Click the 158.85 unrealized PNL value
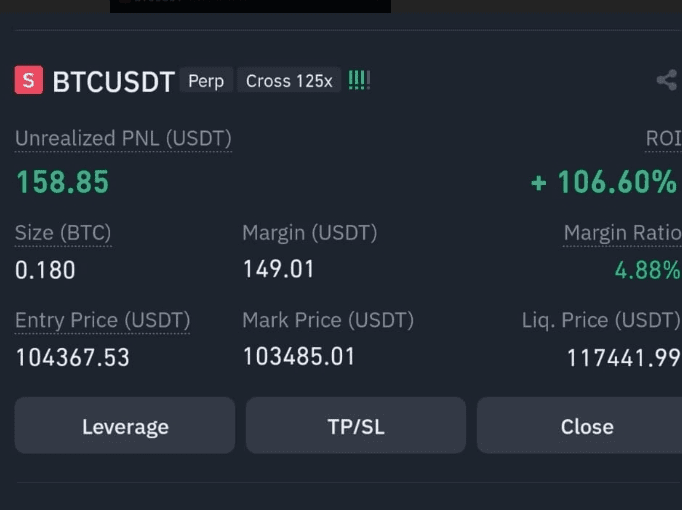This screenshot has width=682, height=510. point(62,182)
